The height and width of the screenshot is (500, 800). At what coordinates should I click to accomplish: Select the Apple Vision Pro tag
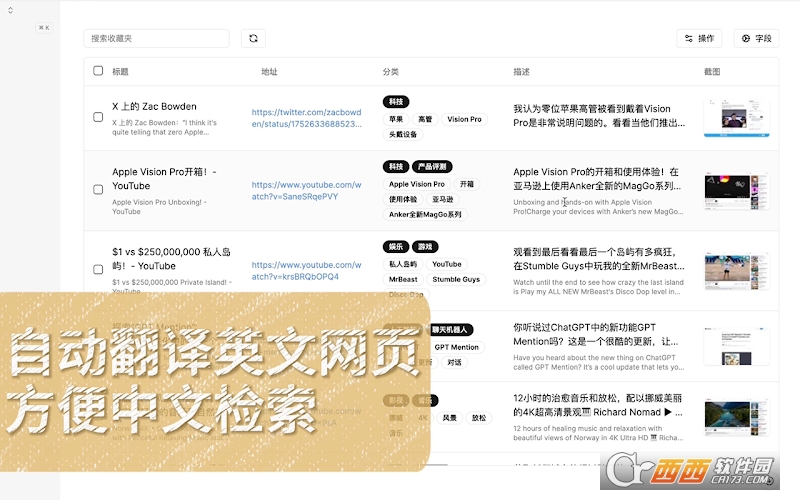click(417, 184)
